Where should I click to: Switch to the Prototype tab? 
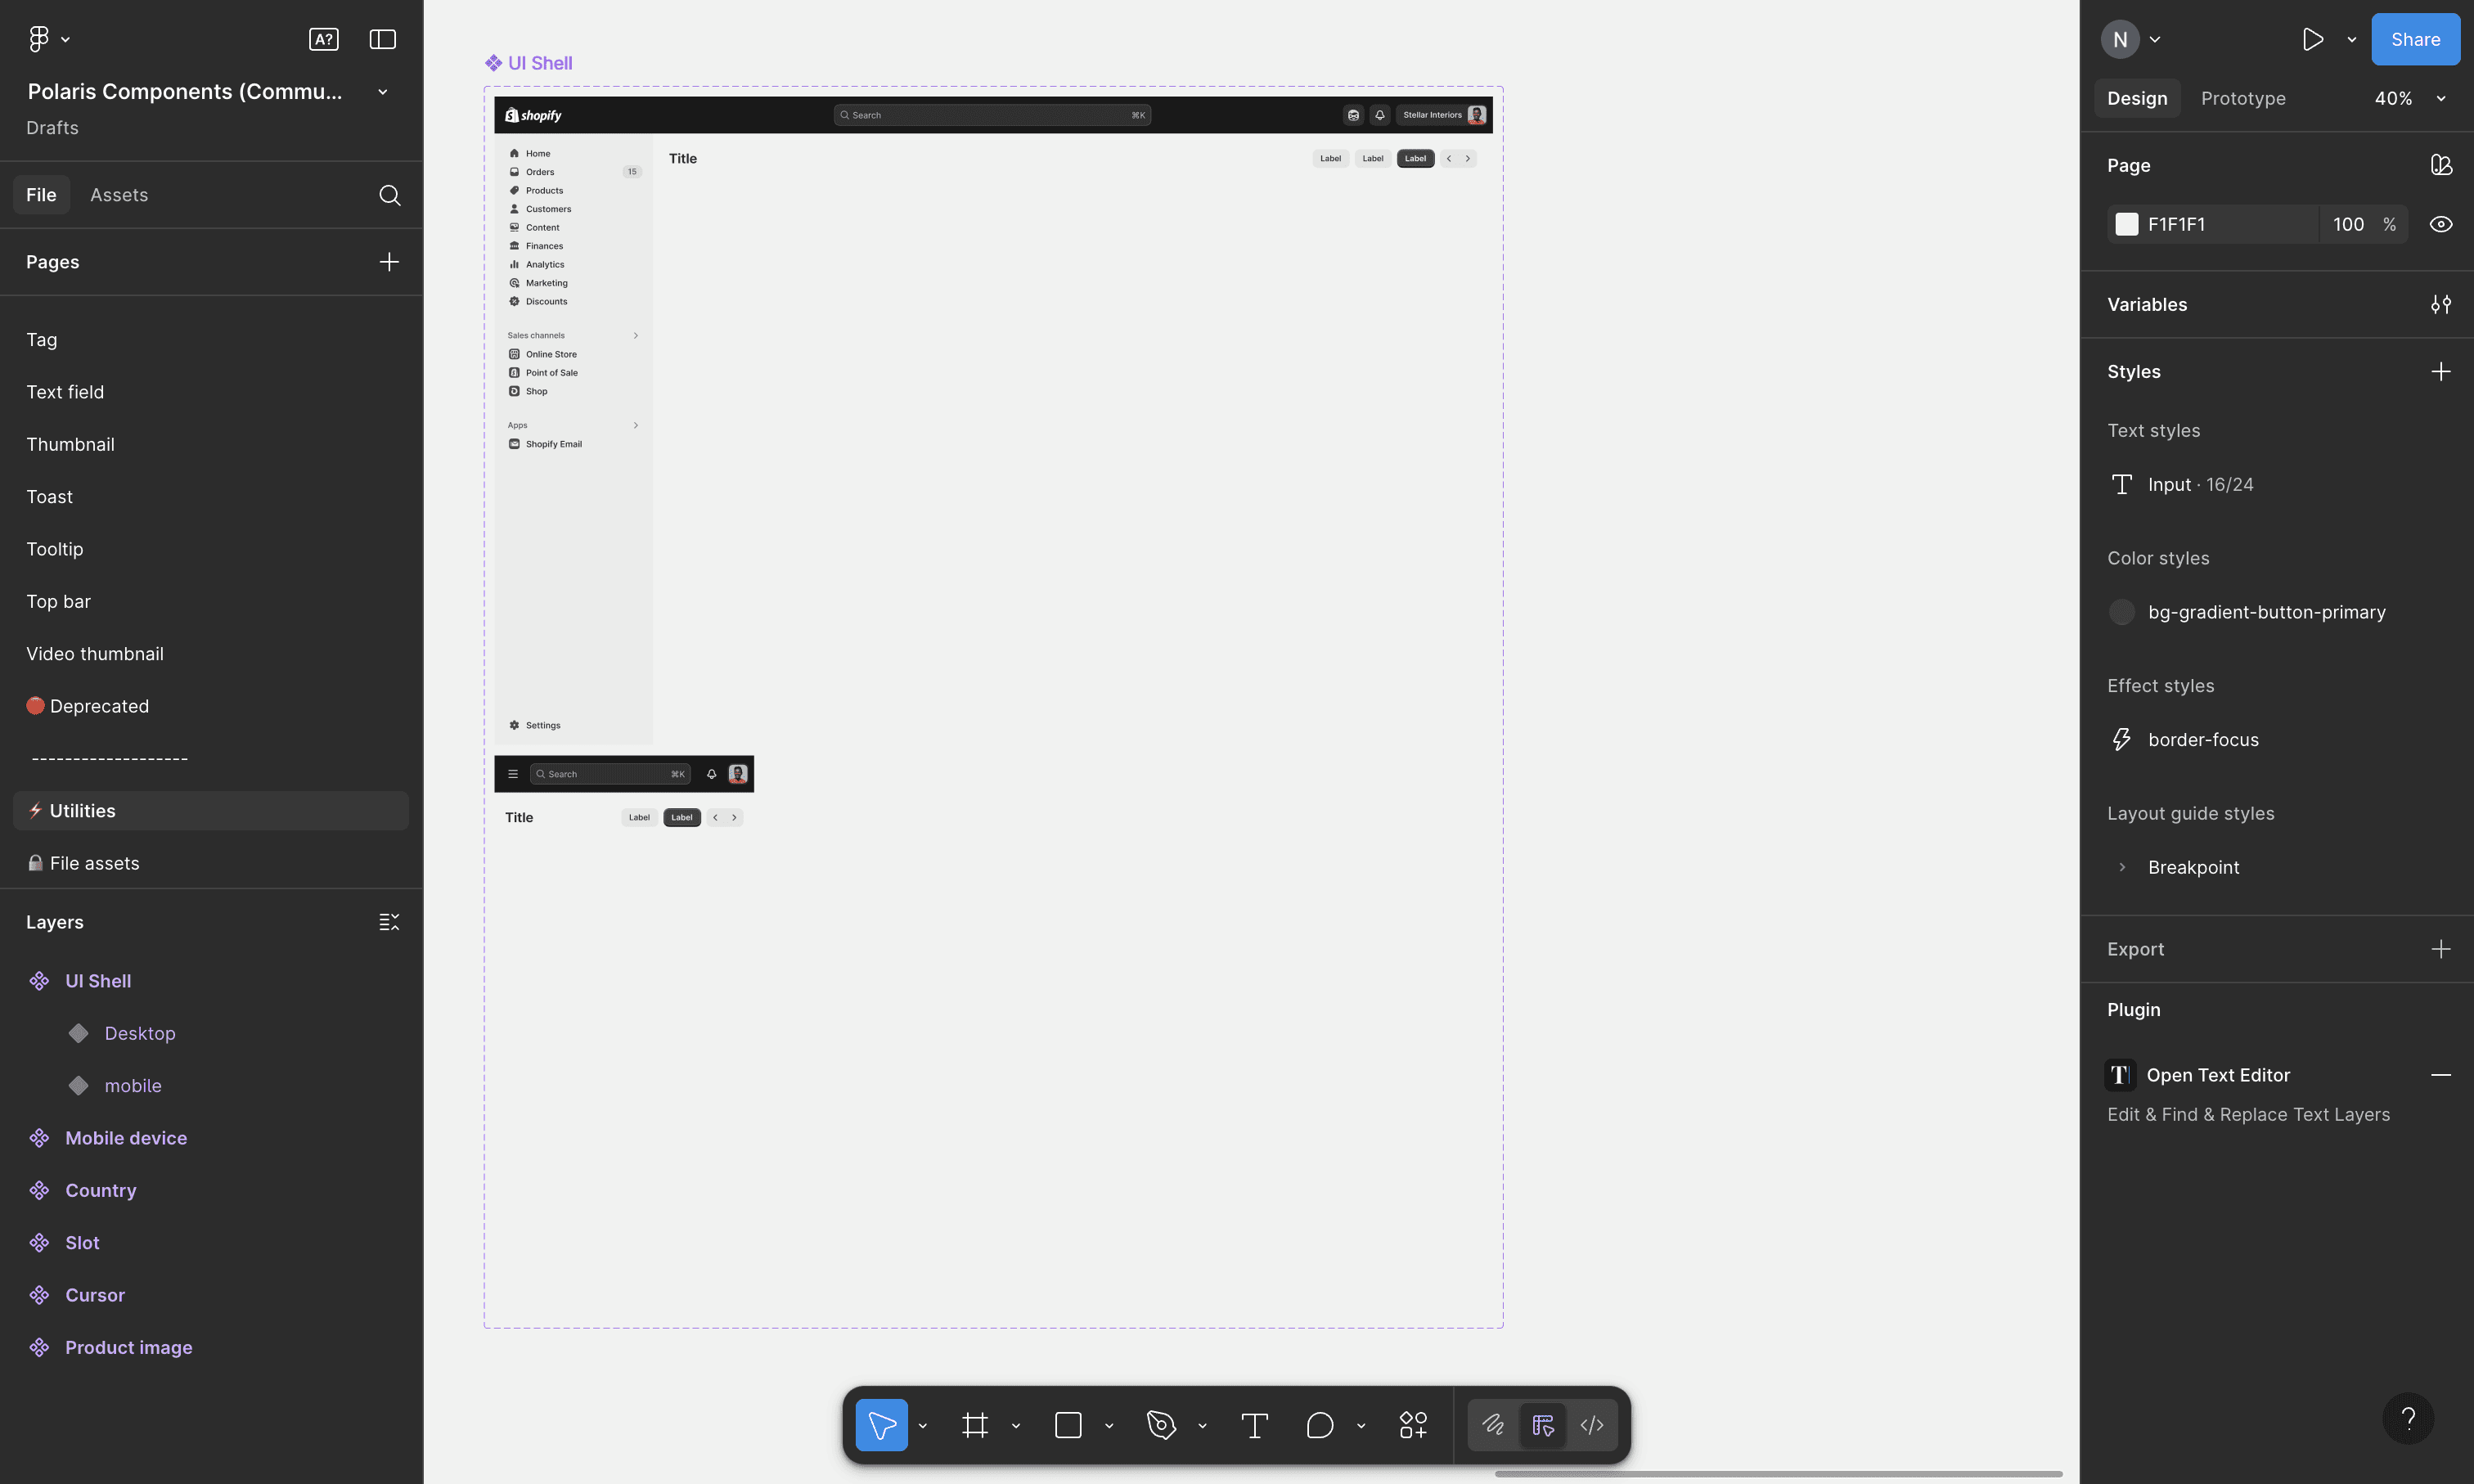(2242, 98)
